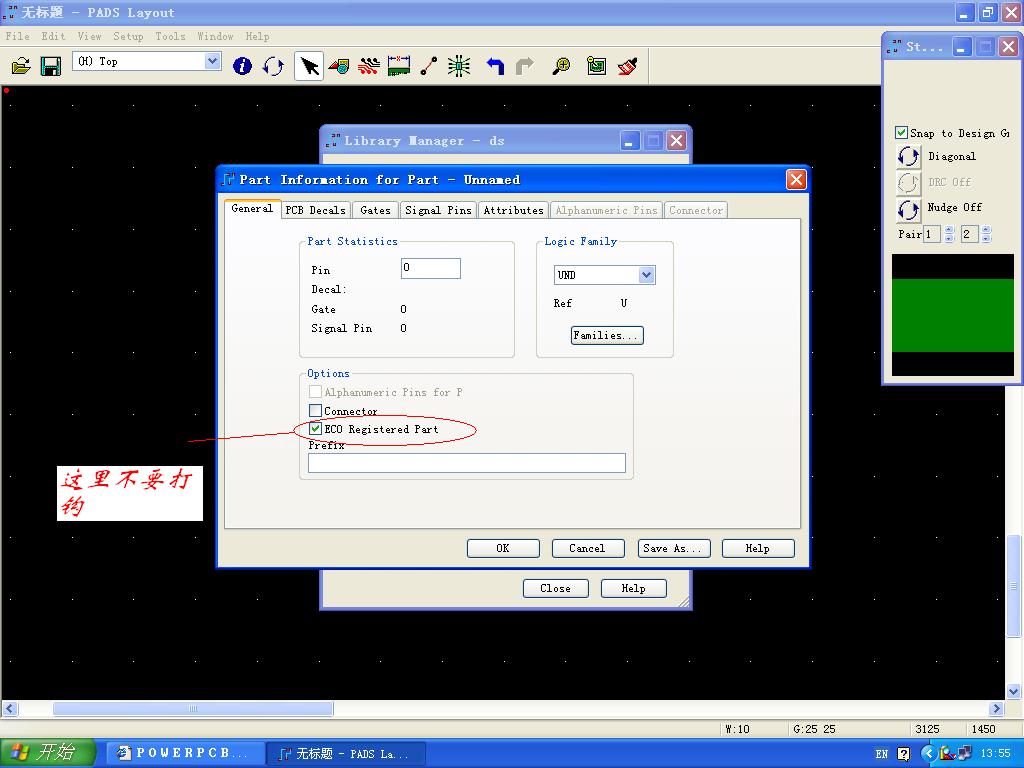Image resolution: width=1024 pixels, height=768 pixels.
Task: Toggle Snap to Design Grid checkbox
Action: 901,133
